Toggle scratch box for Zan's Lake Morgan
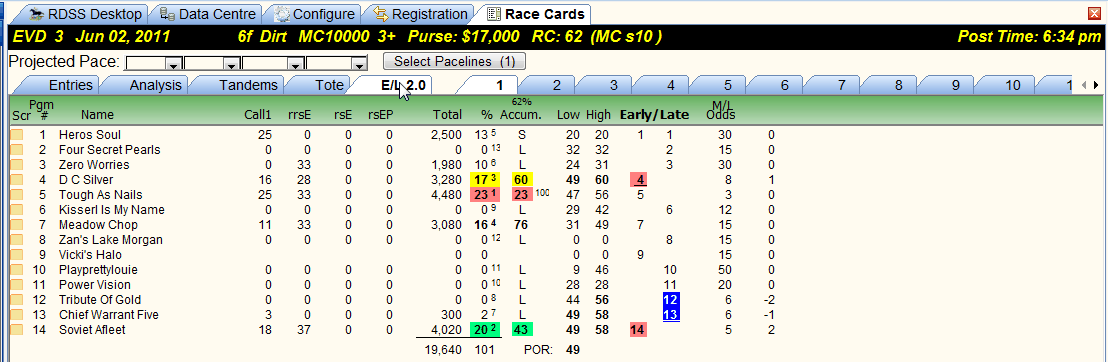The height and width of the screenshot is (362, 1108). [x=16, y=240]
